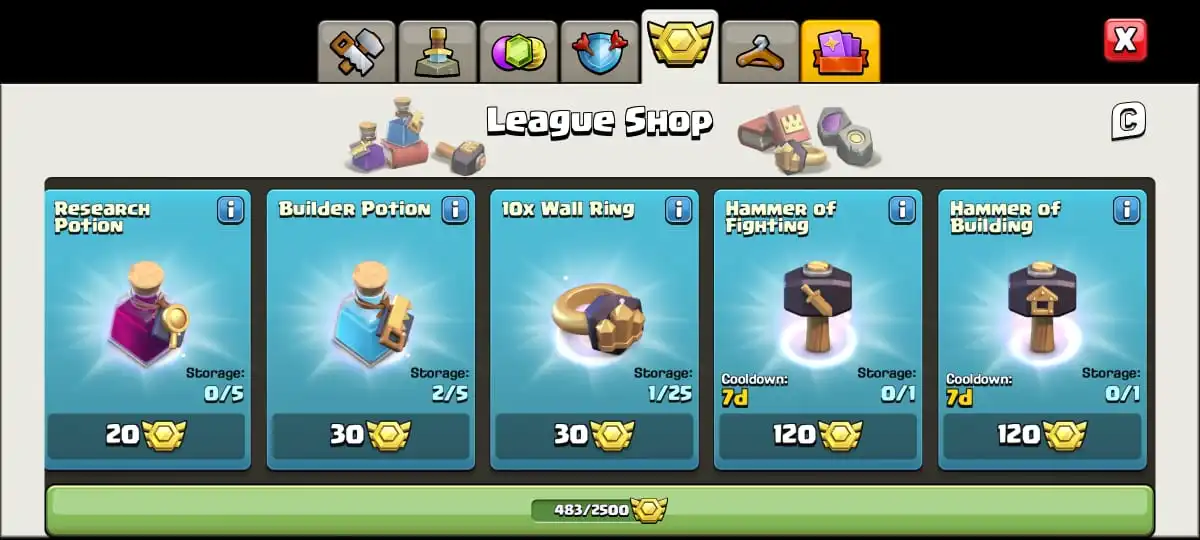Click the C icon beside League Shop
Viewport: 1200px width, 540px height.
click(x=1128, y=121)
